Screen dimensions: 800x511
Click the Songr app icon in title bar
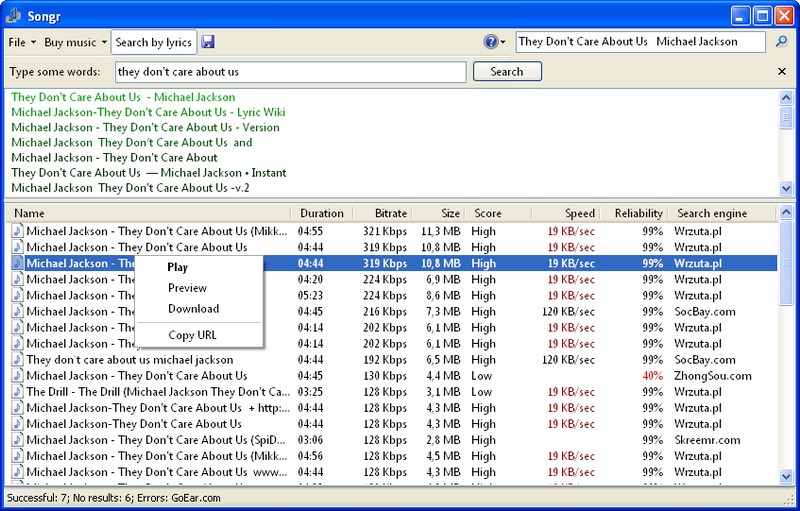(13, 16)
